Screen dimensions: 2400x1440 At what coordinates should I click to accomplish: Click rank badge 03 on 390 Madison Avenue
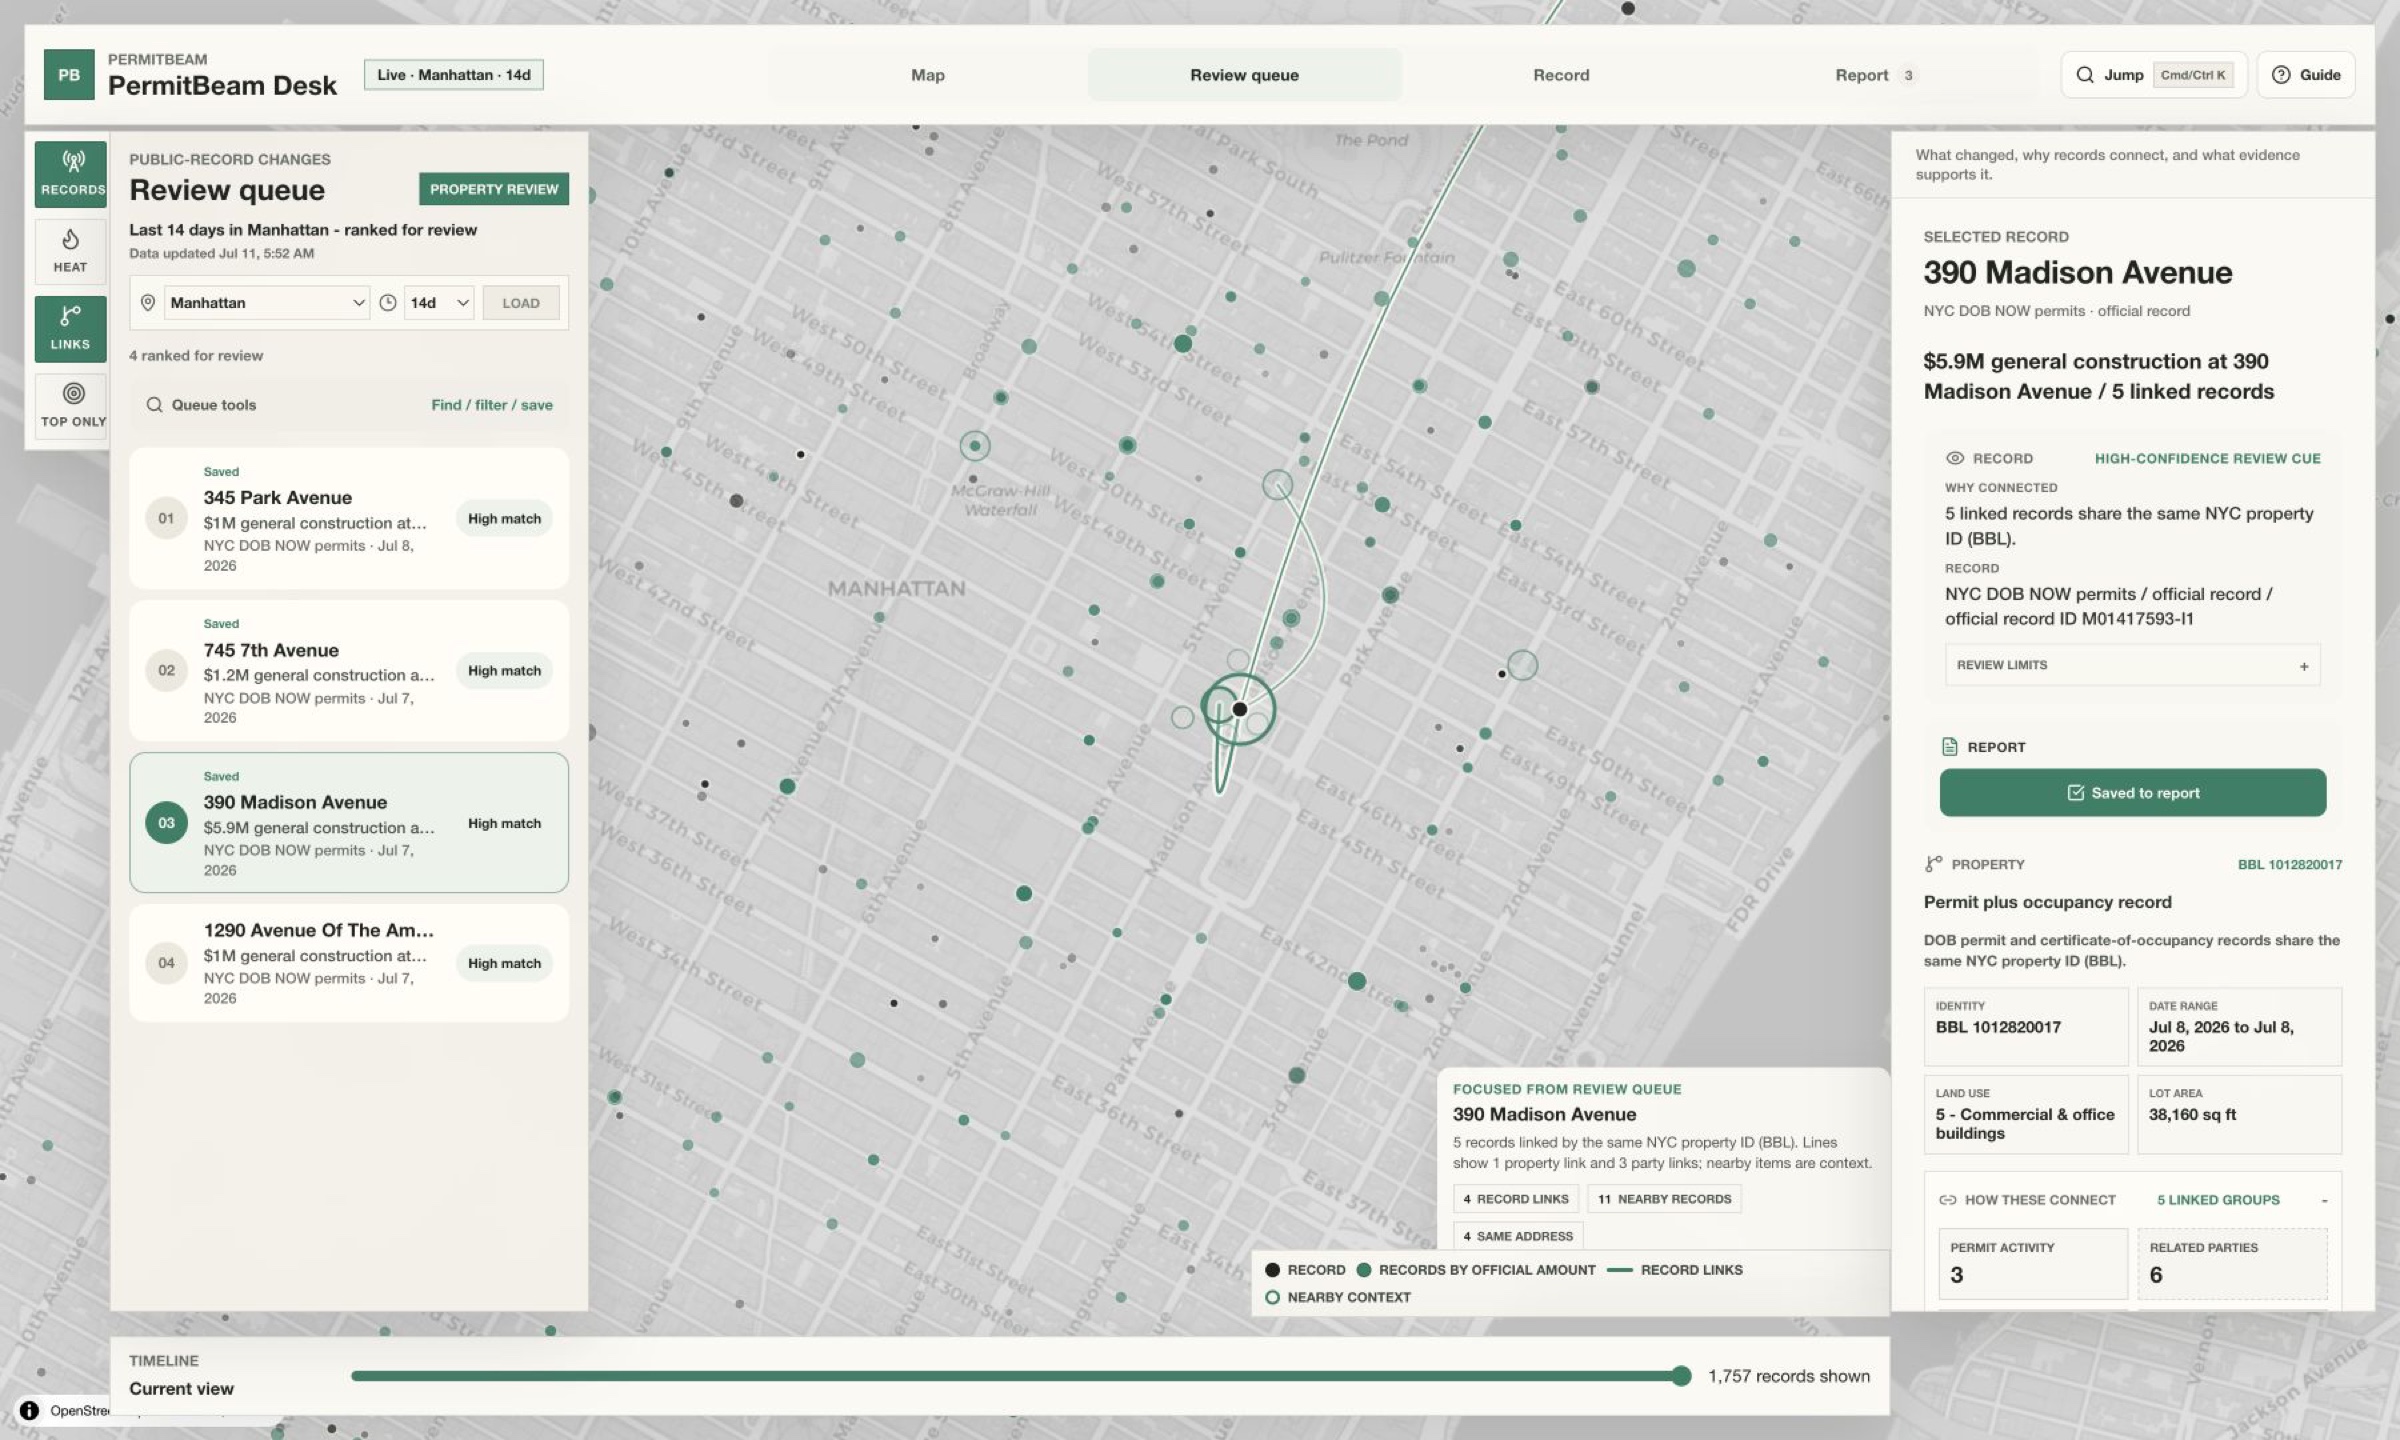click(166, 823)
